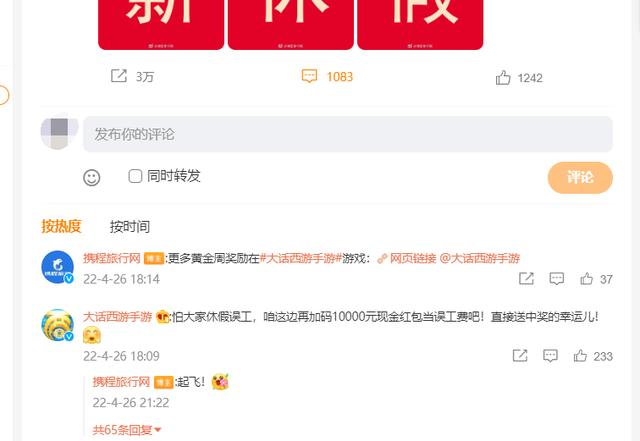The height and width of the screenshot is (441, 640).
Task: Reply to 携程旅行网's 18:14 comment
Action: (557, 279)
